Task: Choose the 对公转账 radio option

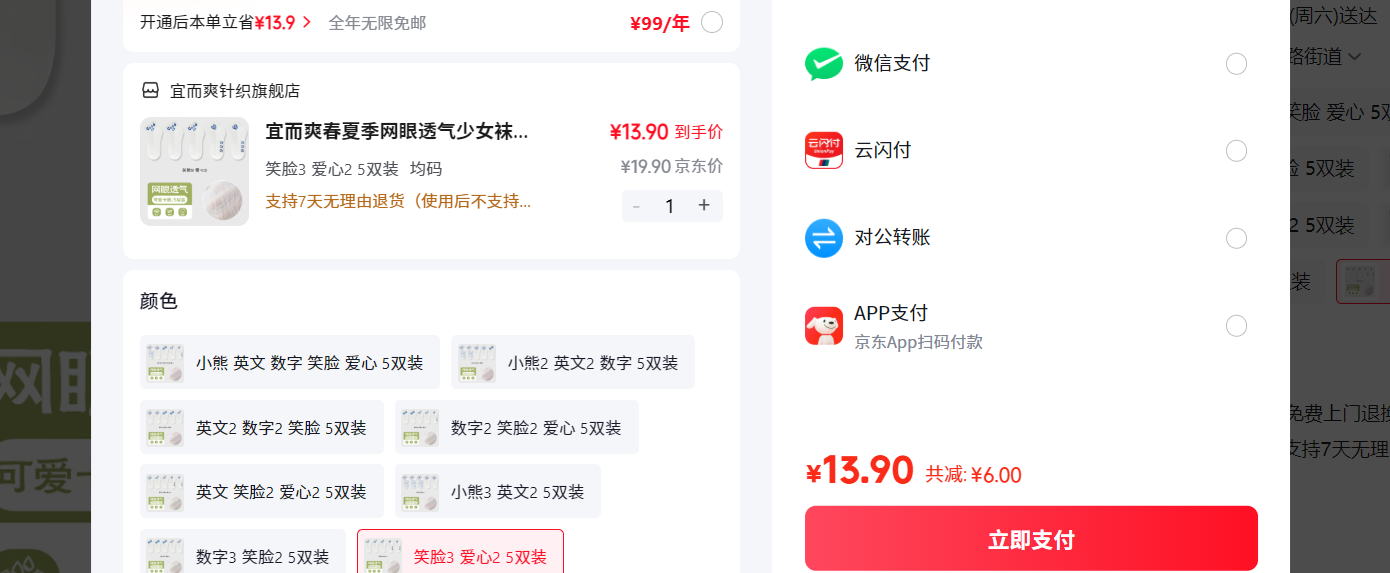Action: [x=1236, y=238]
